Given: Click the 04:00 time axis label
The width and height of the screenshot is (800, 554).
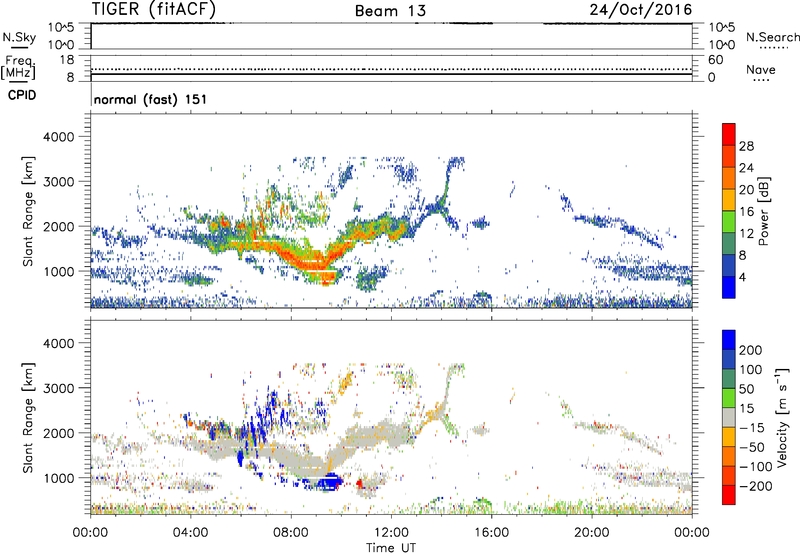Looking at the screenshot, I should (x=190, y=533).
